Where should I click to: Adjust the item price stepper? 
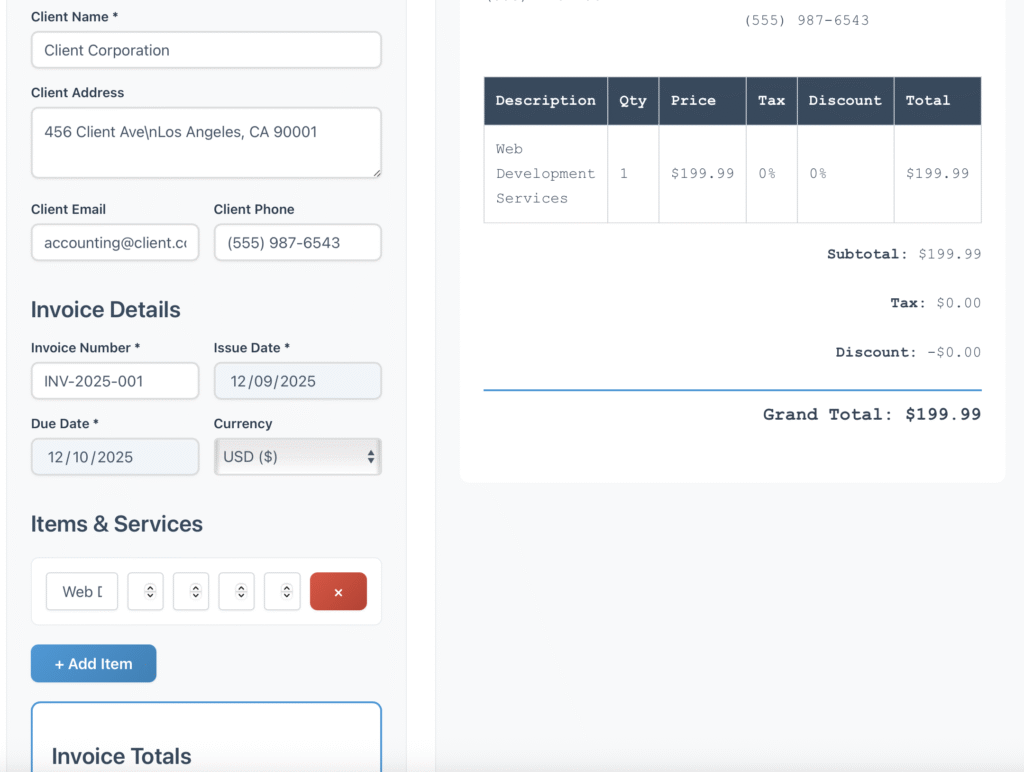click(x=190, y=591)
